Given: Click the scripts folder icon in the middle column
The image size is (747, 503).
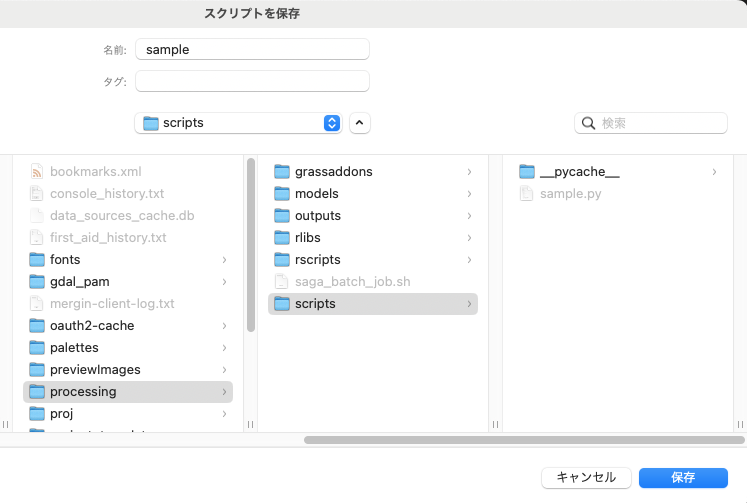Looking at the screenshot, I should click(x=282, y=304).
